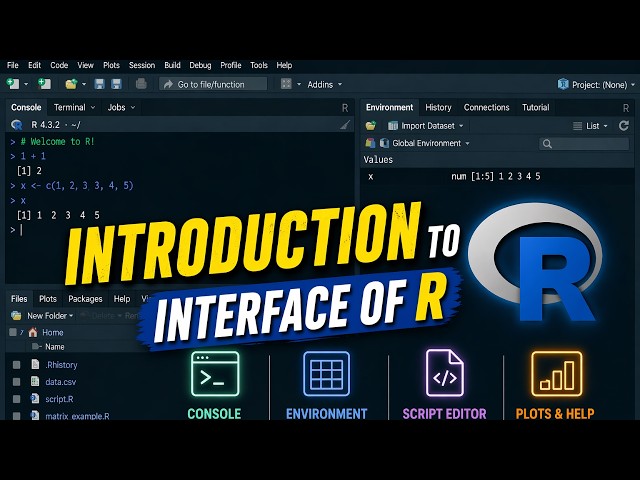Switch to the Plots tab in lower pane
The width and height of the screenshot is (640, 480).
(48, 299)
